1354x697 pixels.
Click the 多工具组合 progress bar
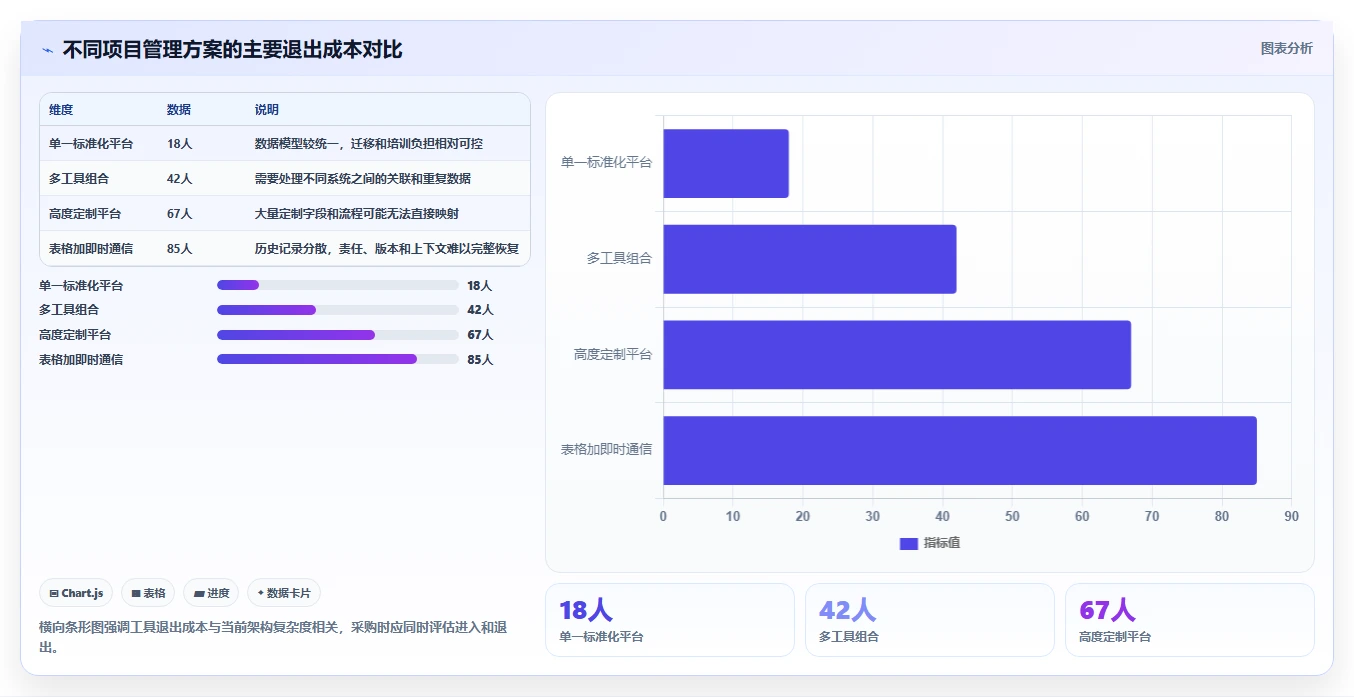(338, 310)
